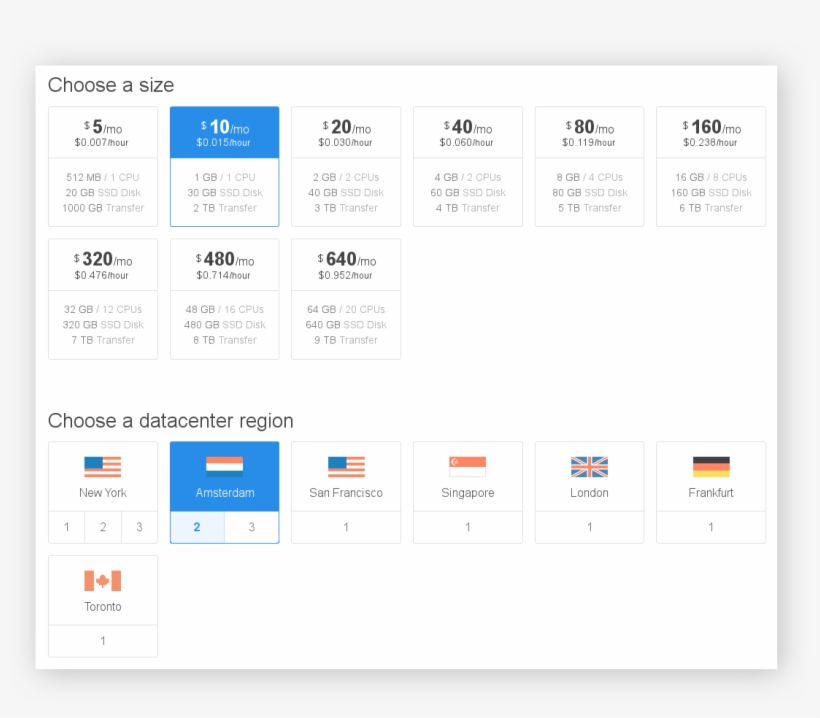Click the Toronto Canadian flag icon
Viewport: 820px width, 718px height.
coord(102,581)
